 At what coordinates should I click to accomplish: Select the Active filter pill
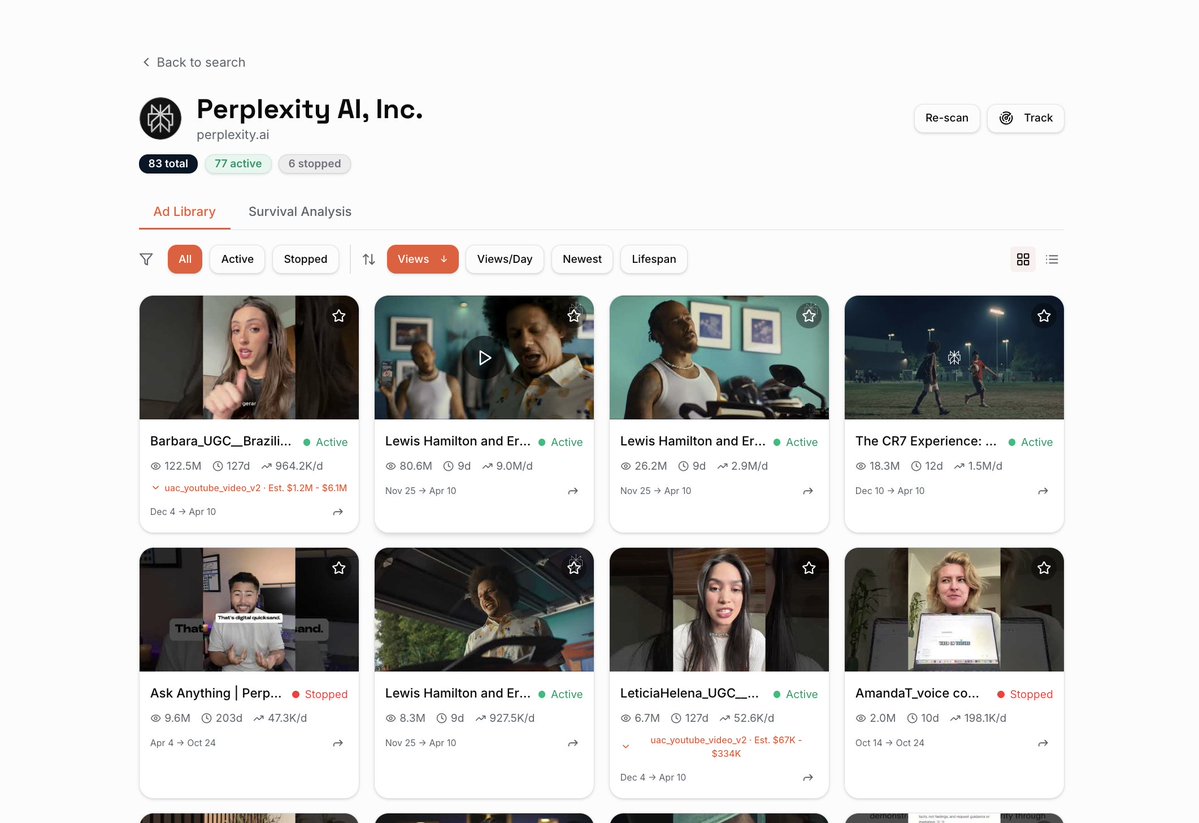[237, 259]
